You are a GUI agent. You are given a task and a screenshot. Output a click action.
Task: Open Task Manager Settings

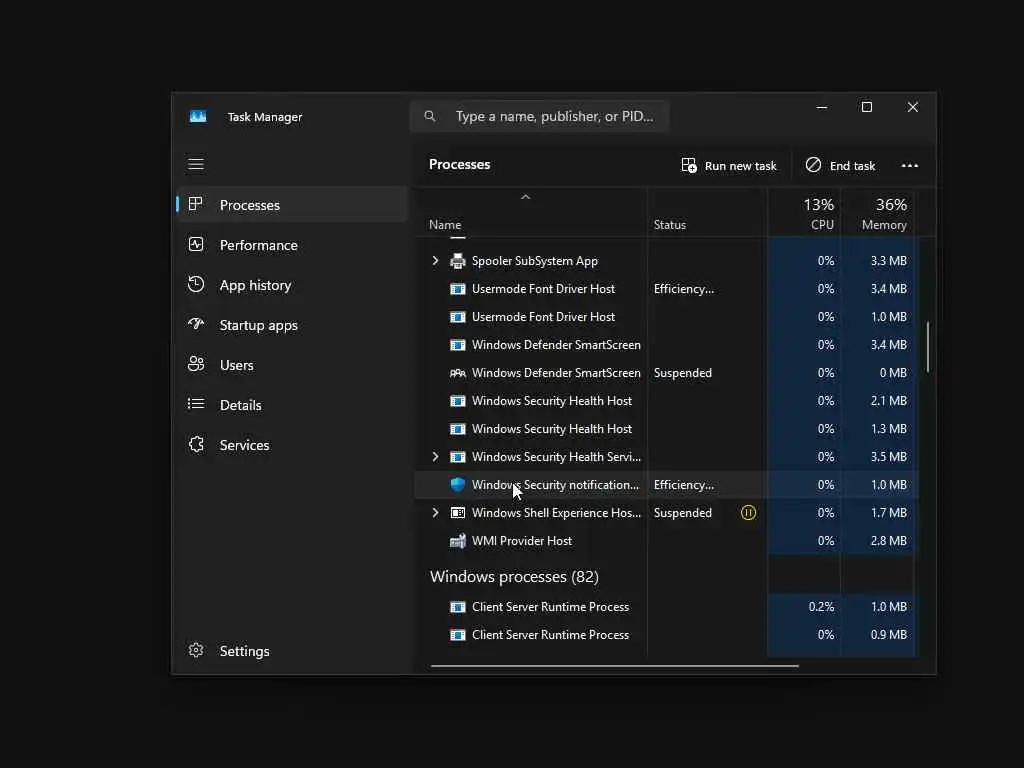click(x=292, y=651)
